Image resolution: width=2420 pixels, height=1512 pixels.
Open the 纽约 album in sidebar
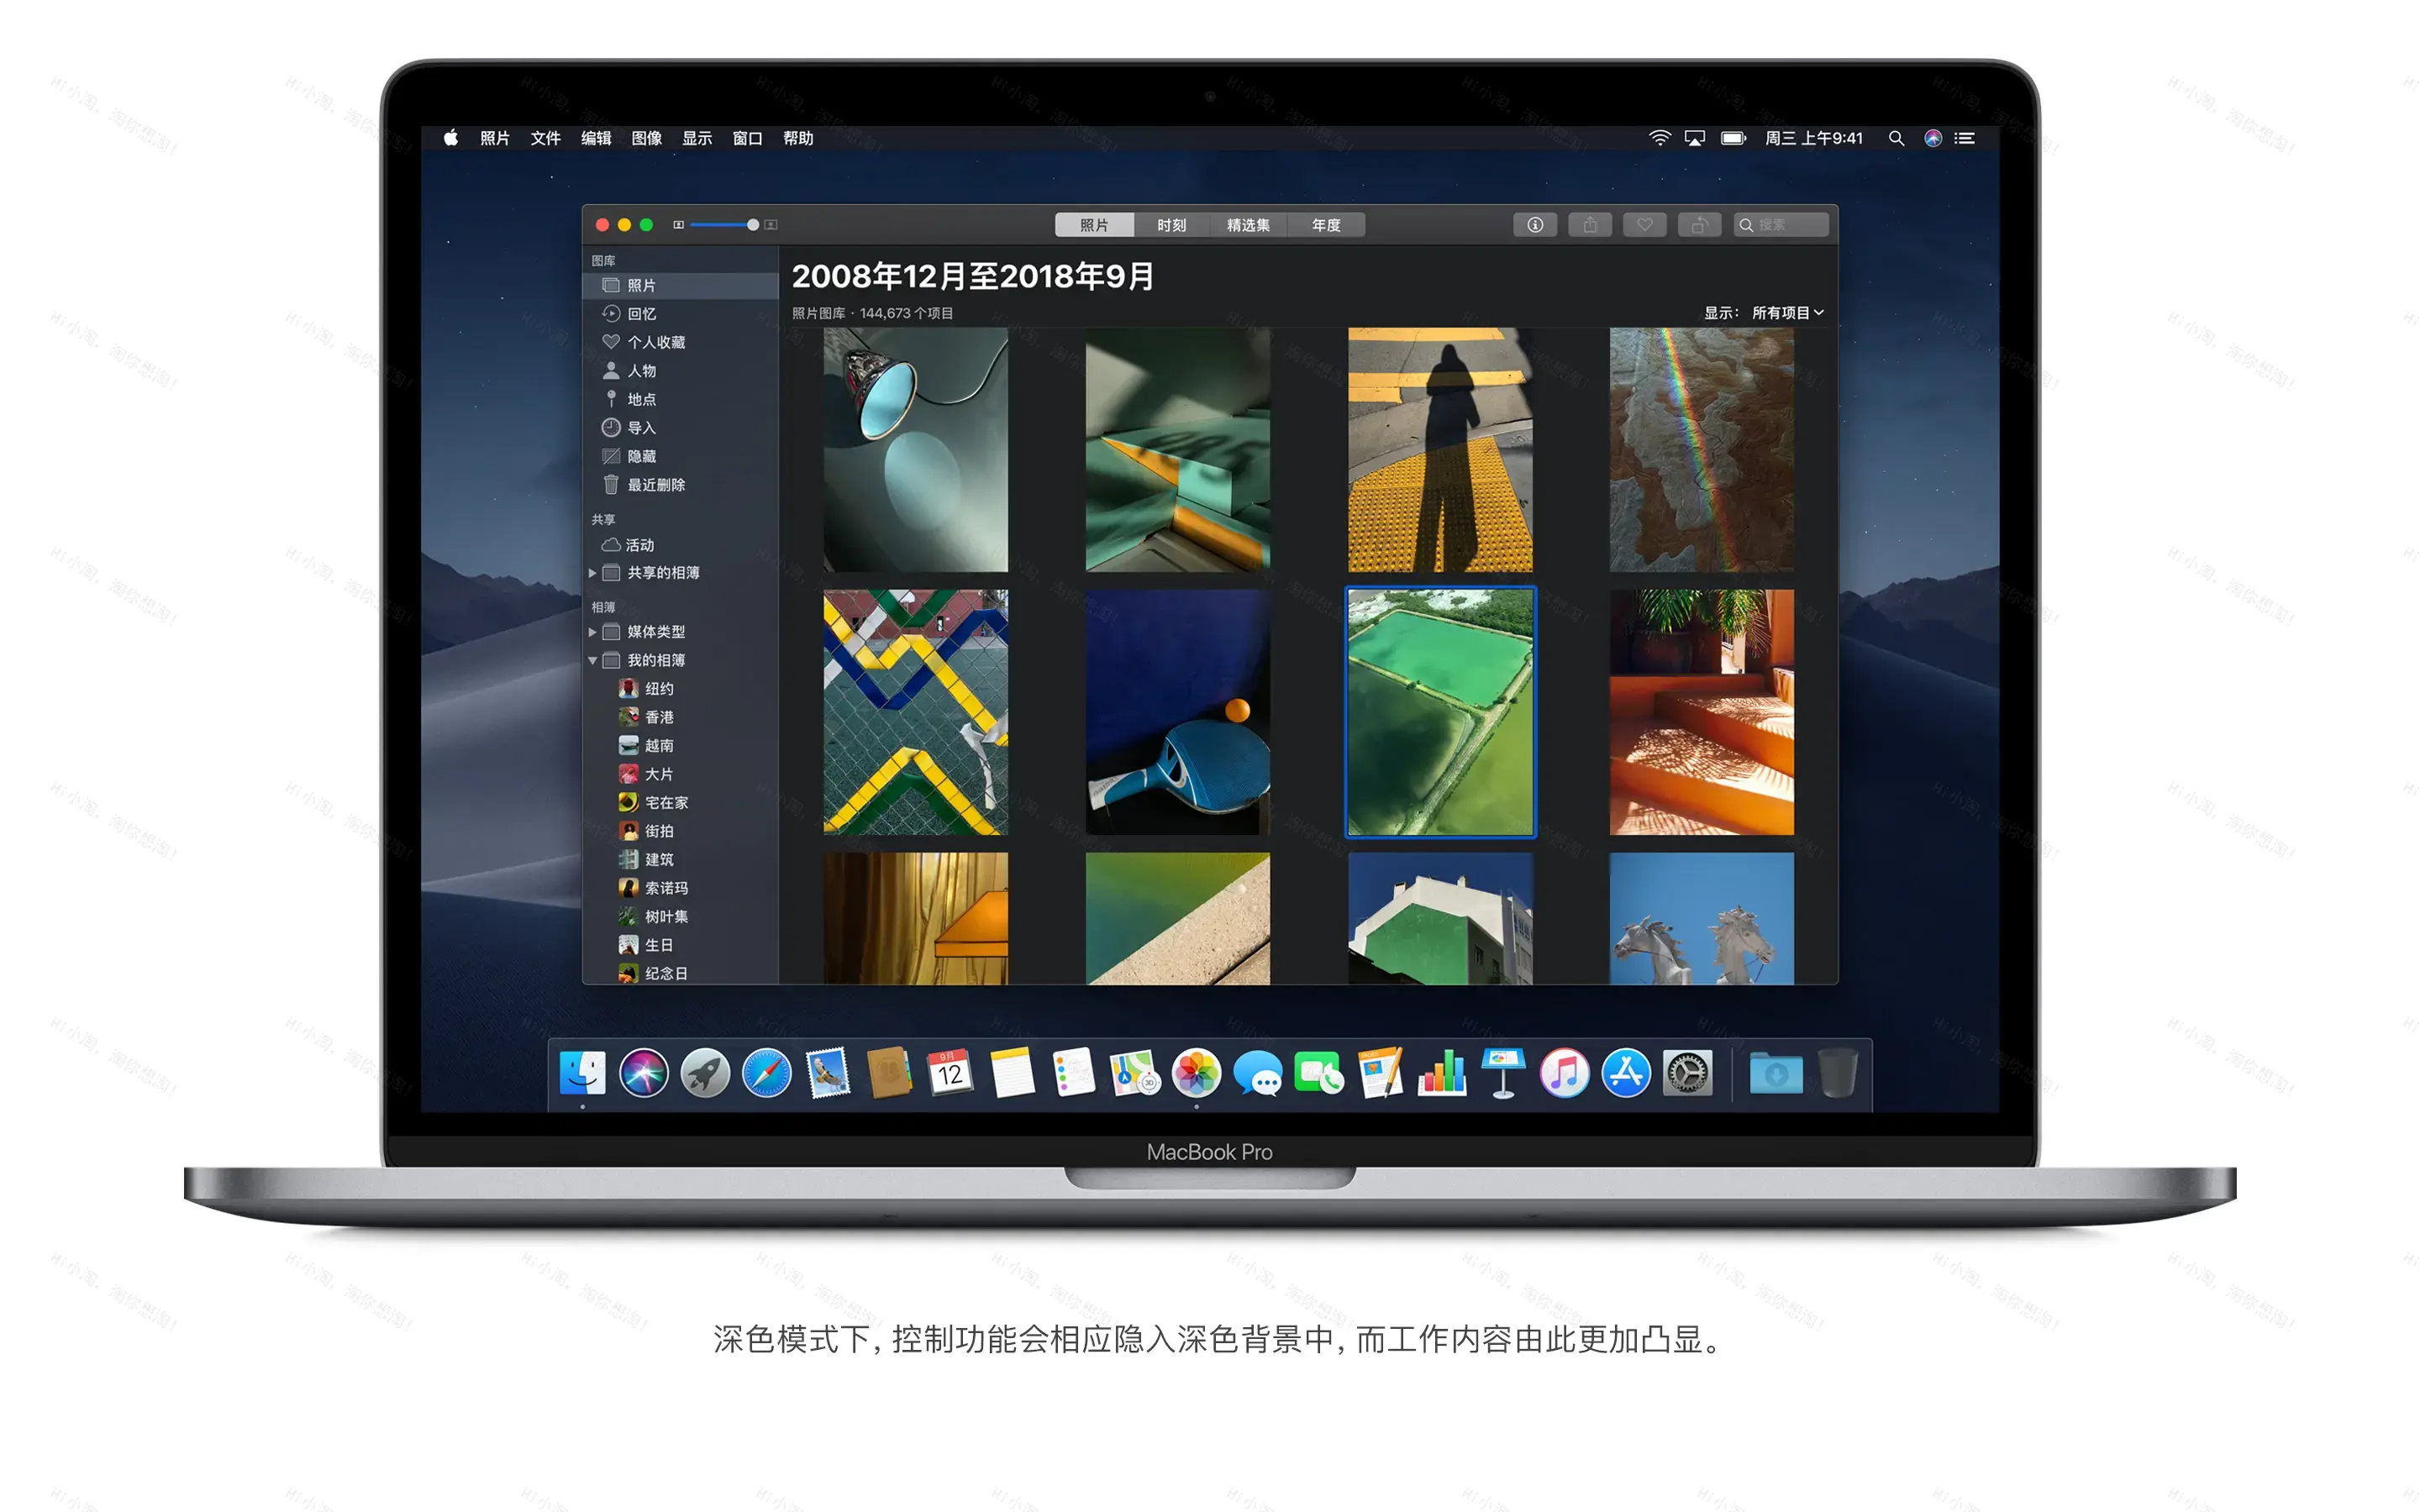[x=658, y=688]
